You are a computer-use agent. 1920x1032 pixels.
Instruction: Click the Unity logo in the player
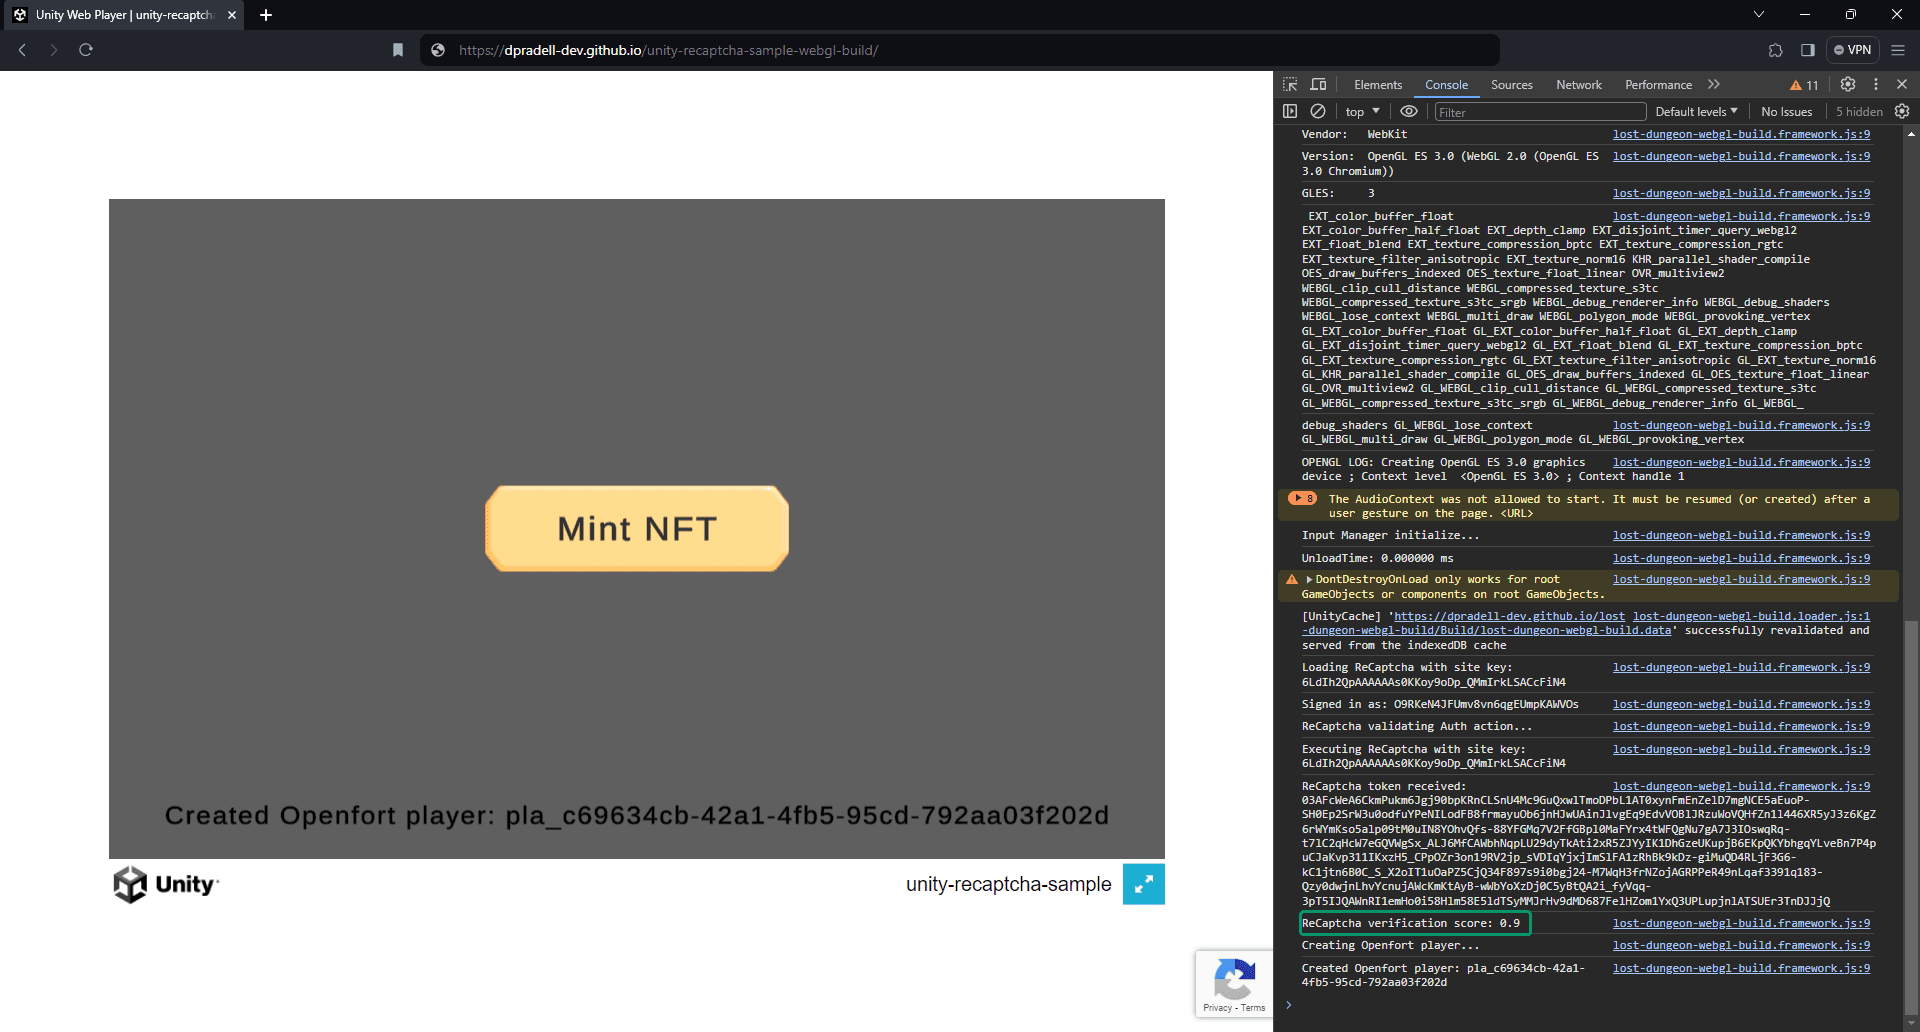165,884
